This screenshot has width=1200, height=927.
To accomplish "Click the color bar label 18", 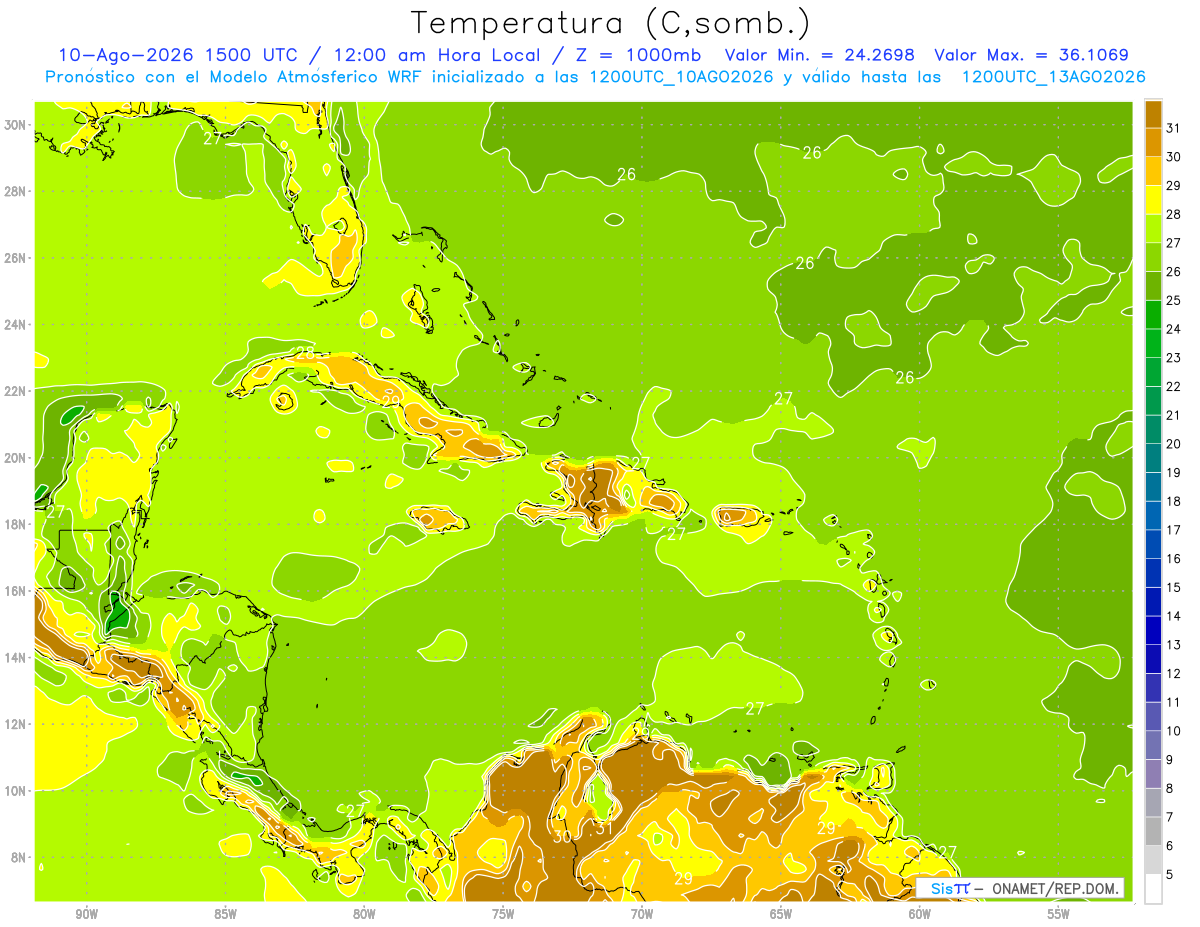I will pyautogui.click(x=1173, y=501).
